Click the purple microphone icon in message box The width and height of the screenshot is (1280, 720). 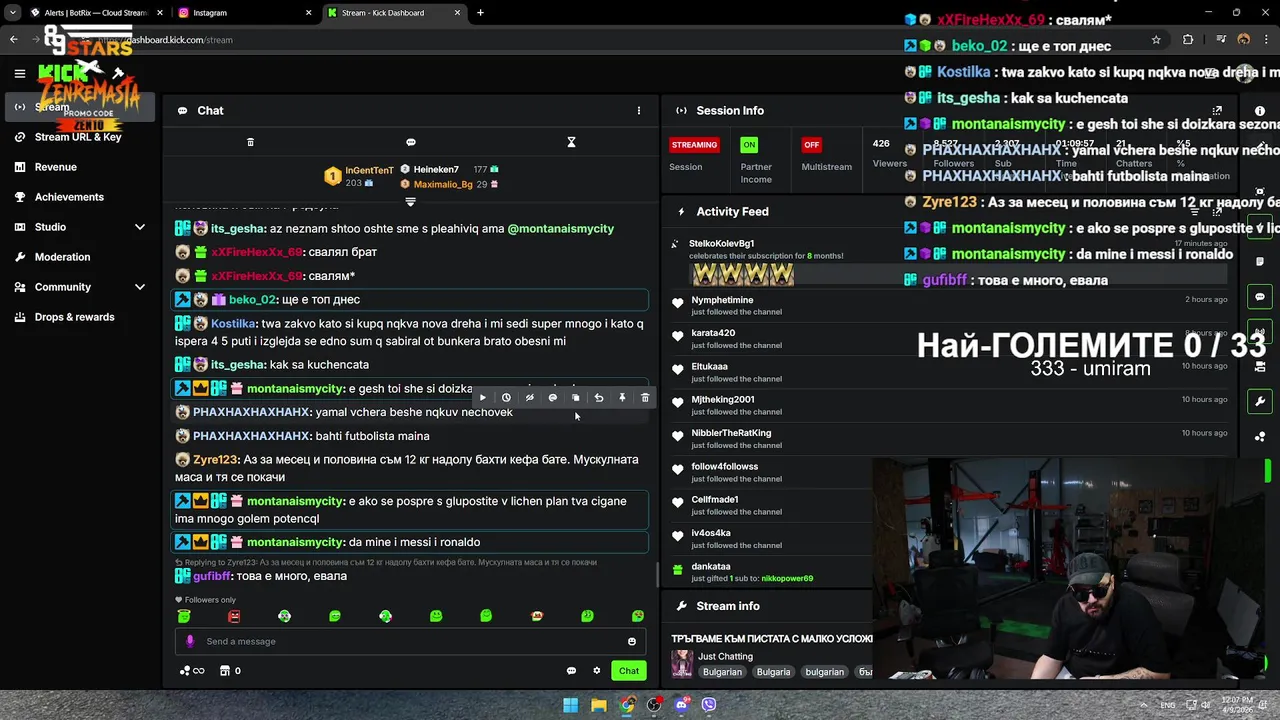[190, 642]
